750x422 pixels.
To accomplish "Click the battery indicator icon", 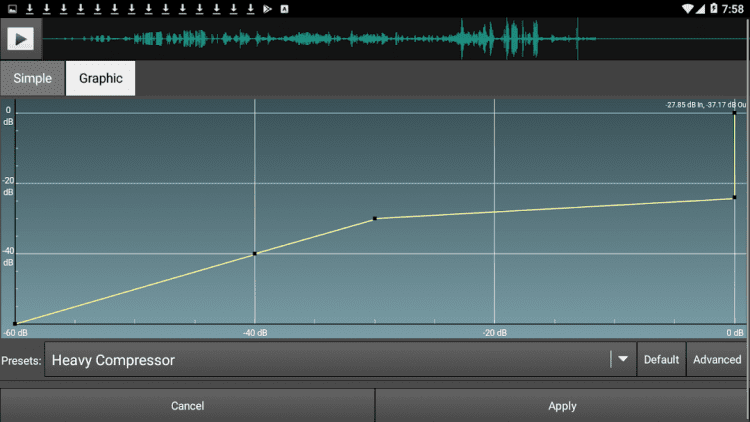I will coord(712,8).
